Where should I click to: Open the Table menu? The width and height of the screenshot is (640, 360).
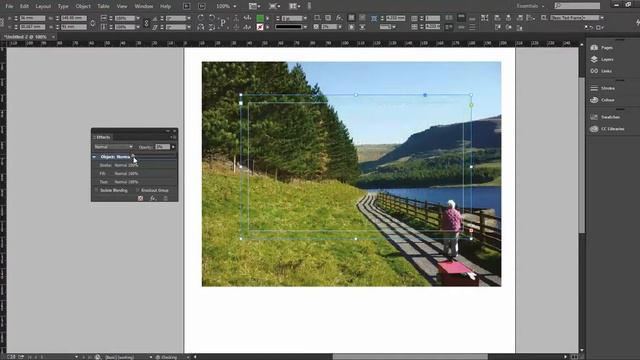103,6
